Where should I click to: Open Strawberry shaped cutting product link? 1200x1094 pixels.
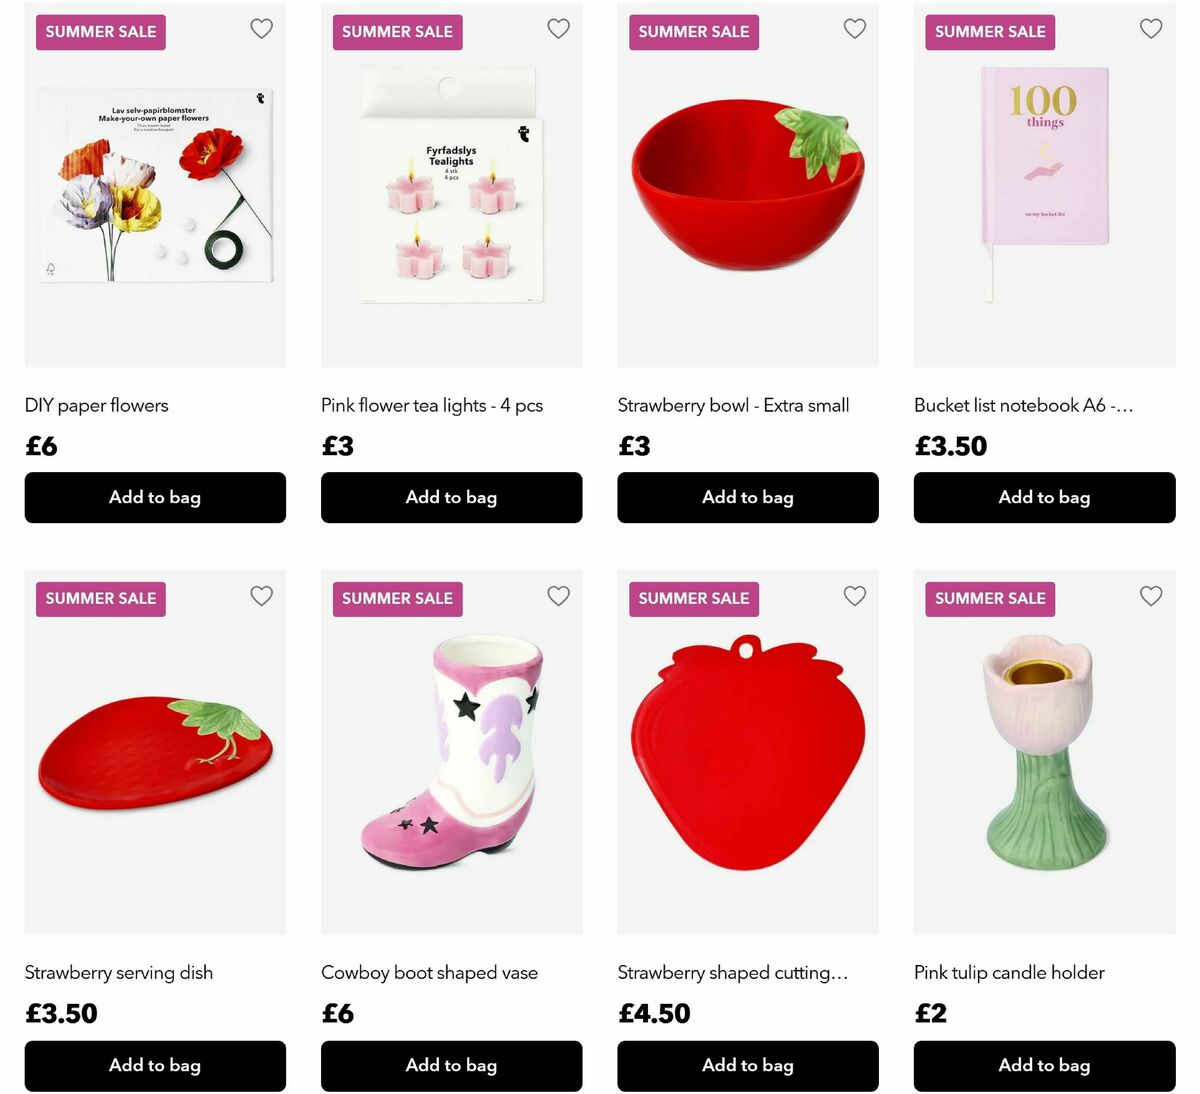733,973
